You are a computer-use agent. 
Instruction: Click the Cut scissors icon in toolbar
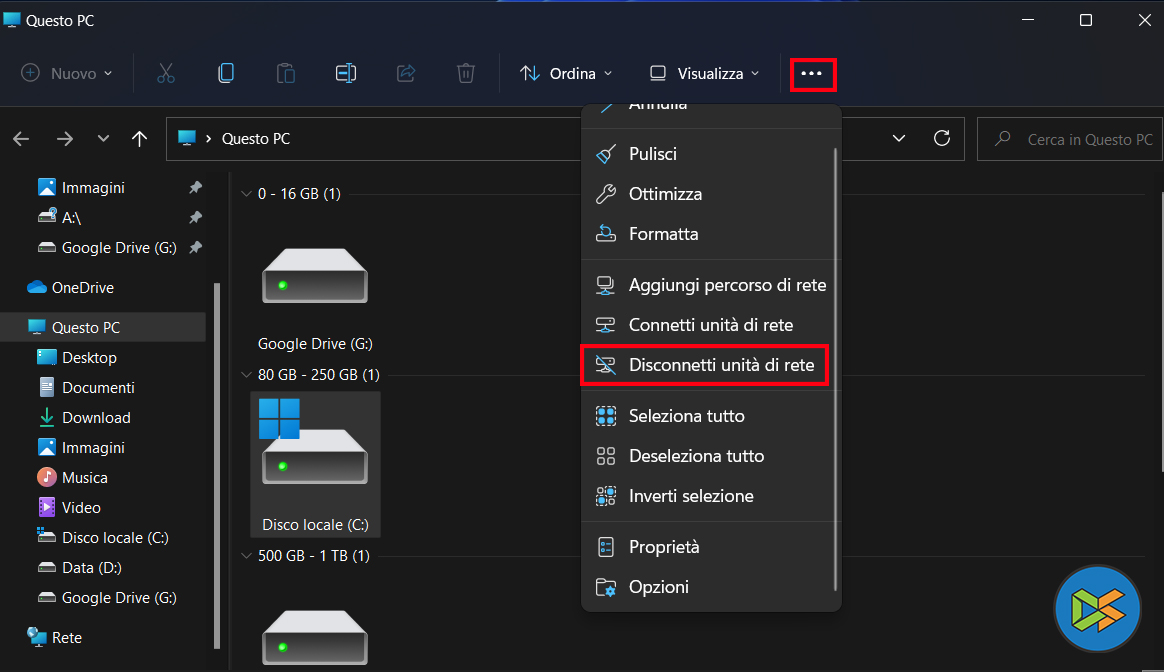pyautogui.click(x=166, y=73)
